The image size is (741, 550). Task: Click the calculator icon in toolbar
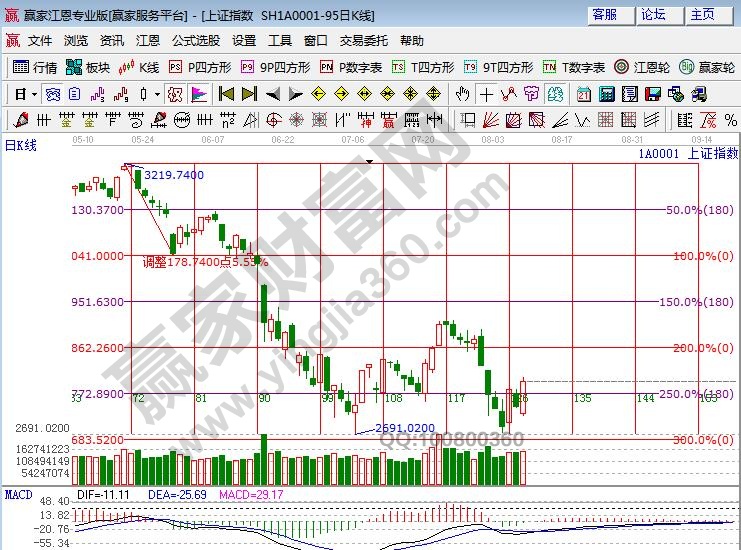tap(607, 94)
